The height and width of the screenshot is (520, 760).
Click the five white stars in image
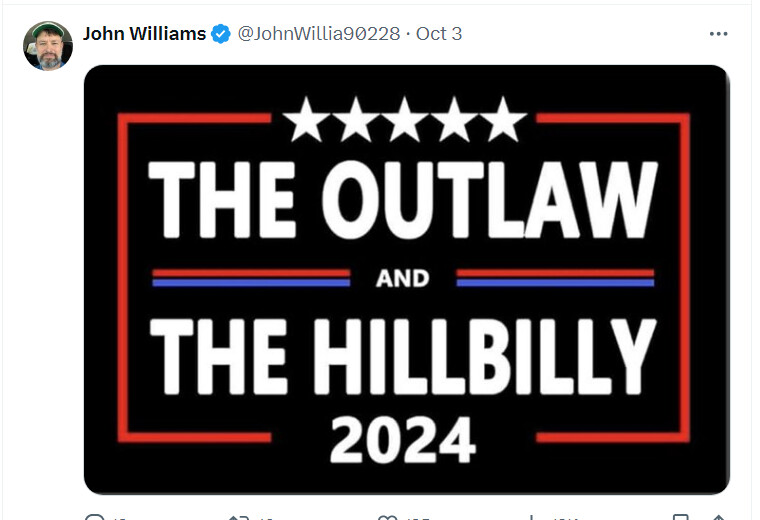pyautogui.click(x=404, y=119)
